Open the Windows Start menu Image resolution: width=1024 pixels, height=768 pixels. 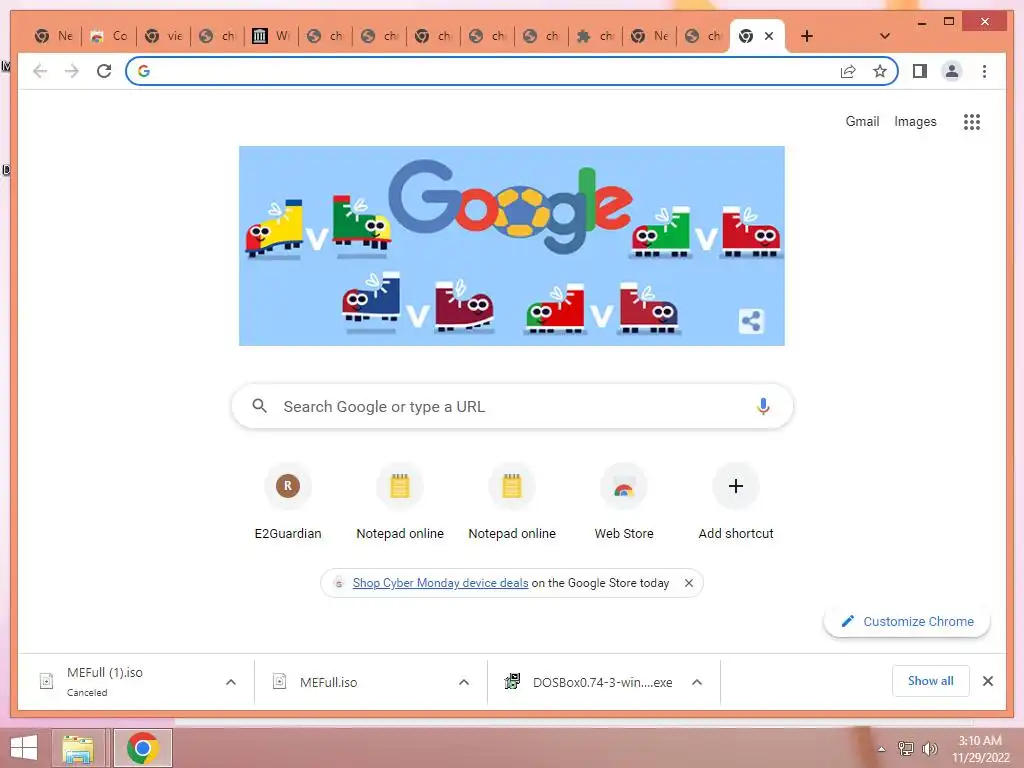pyautogui.click(x=24, y=748)
